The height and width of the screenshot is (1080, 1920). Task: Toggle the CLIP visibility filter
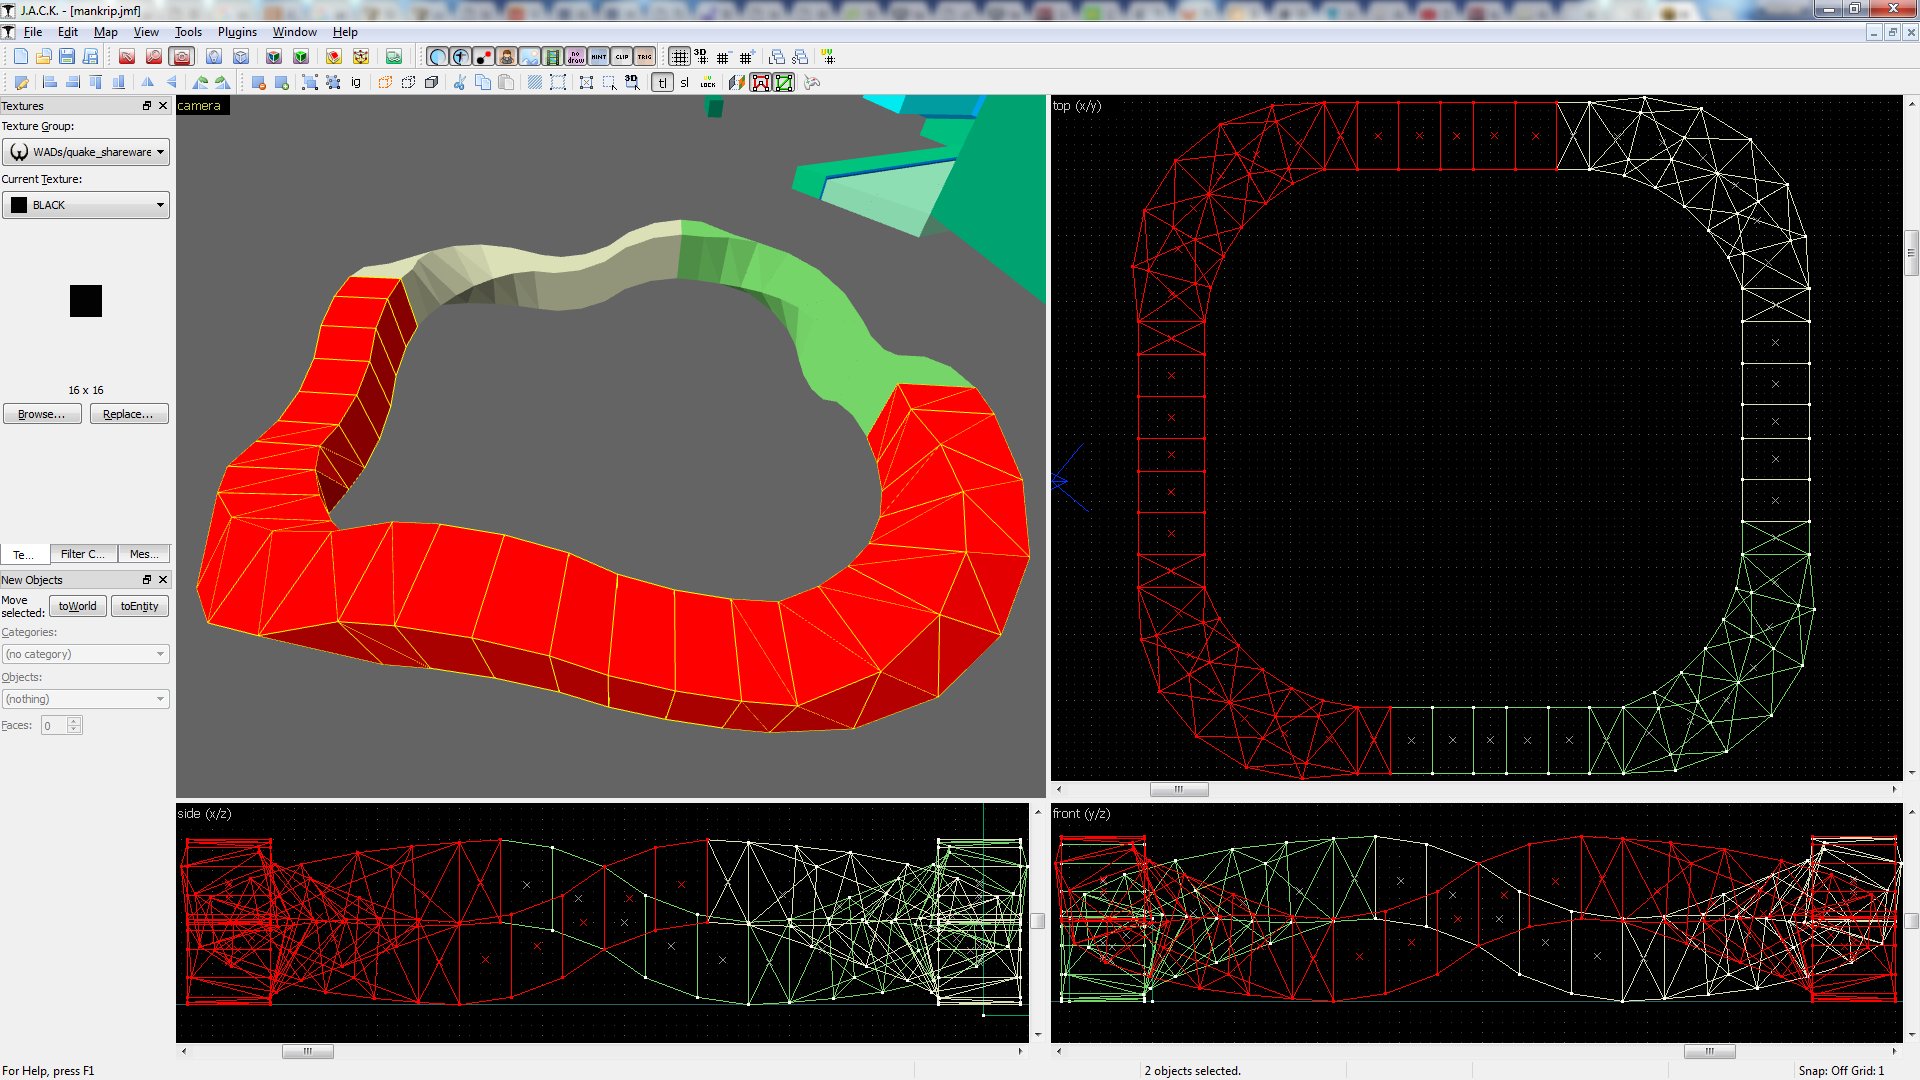[622, 57]
